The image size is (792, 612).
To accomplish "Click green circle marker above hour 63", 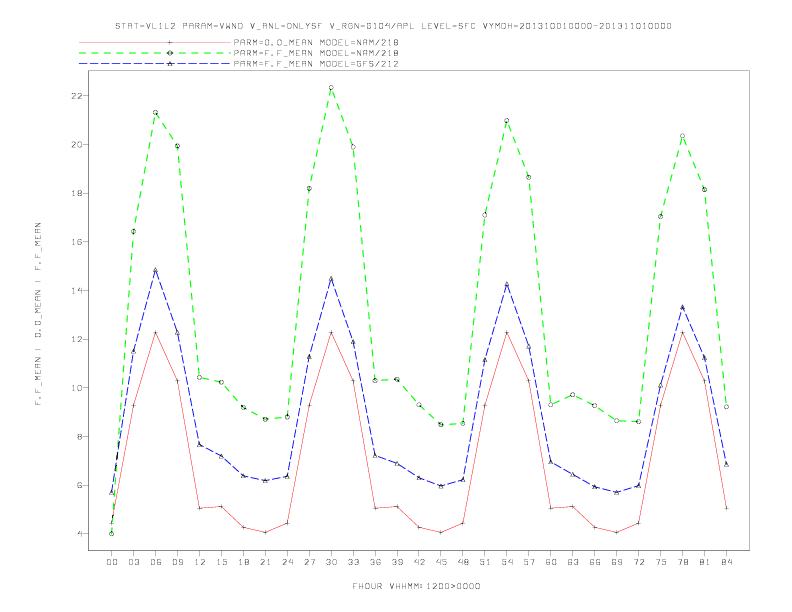I will [x=572, y=395].
